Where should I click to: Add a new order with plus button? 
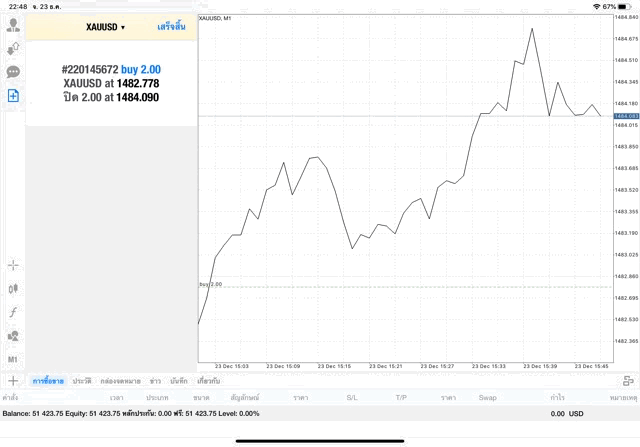[13, 381]
